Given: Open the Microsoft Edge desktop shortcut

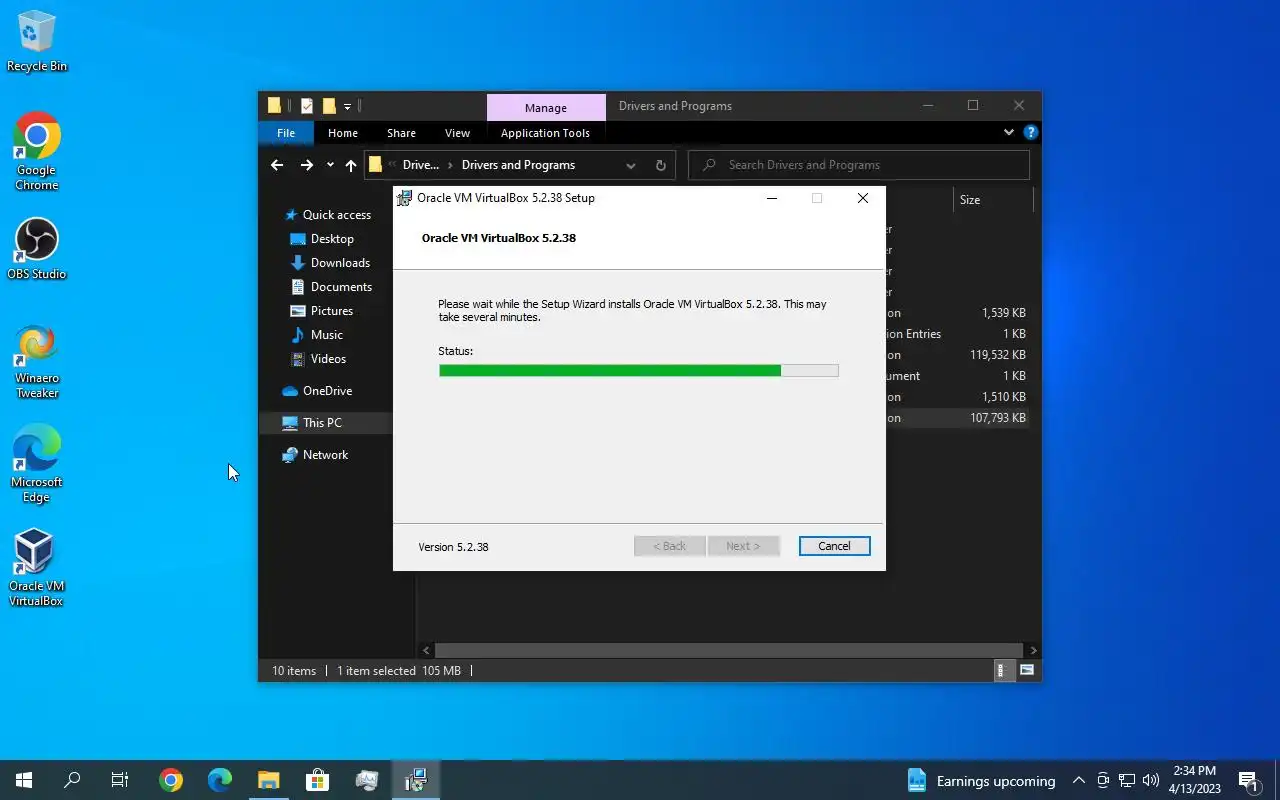Looking at the screenshot, I should point(37,464).
